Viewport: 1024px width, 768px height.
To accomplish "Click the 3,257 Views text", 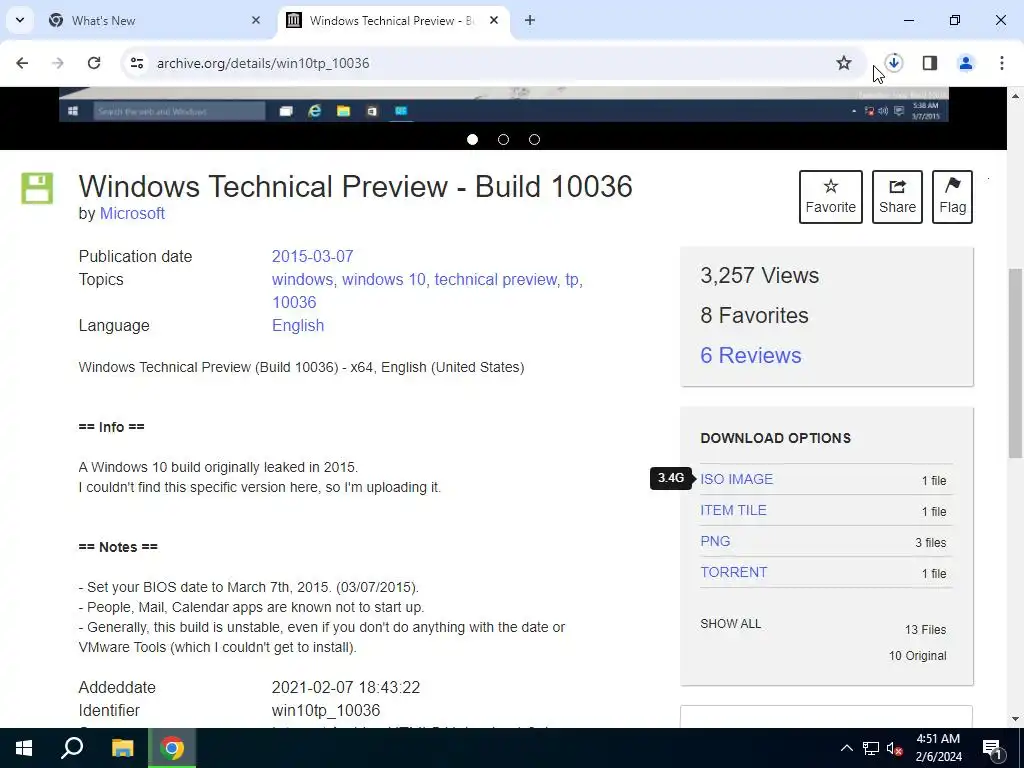I will (x=760, y=276).
